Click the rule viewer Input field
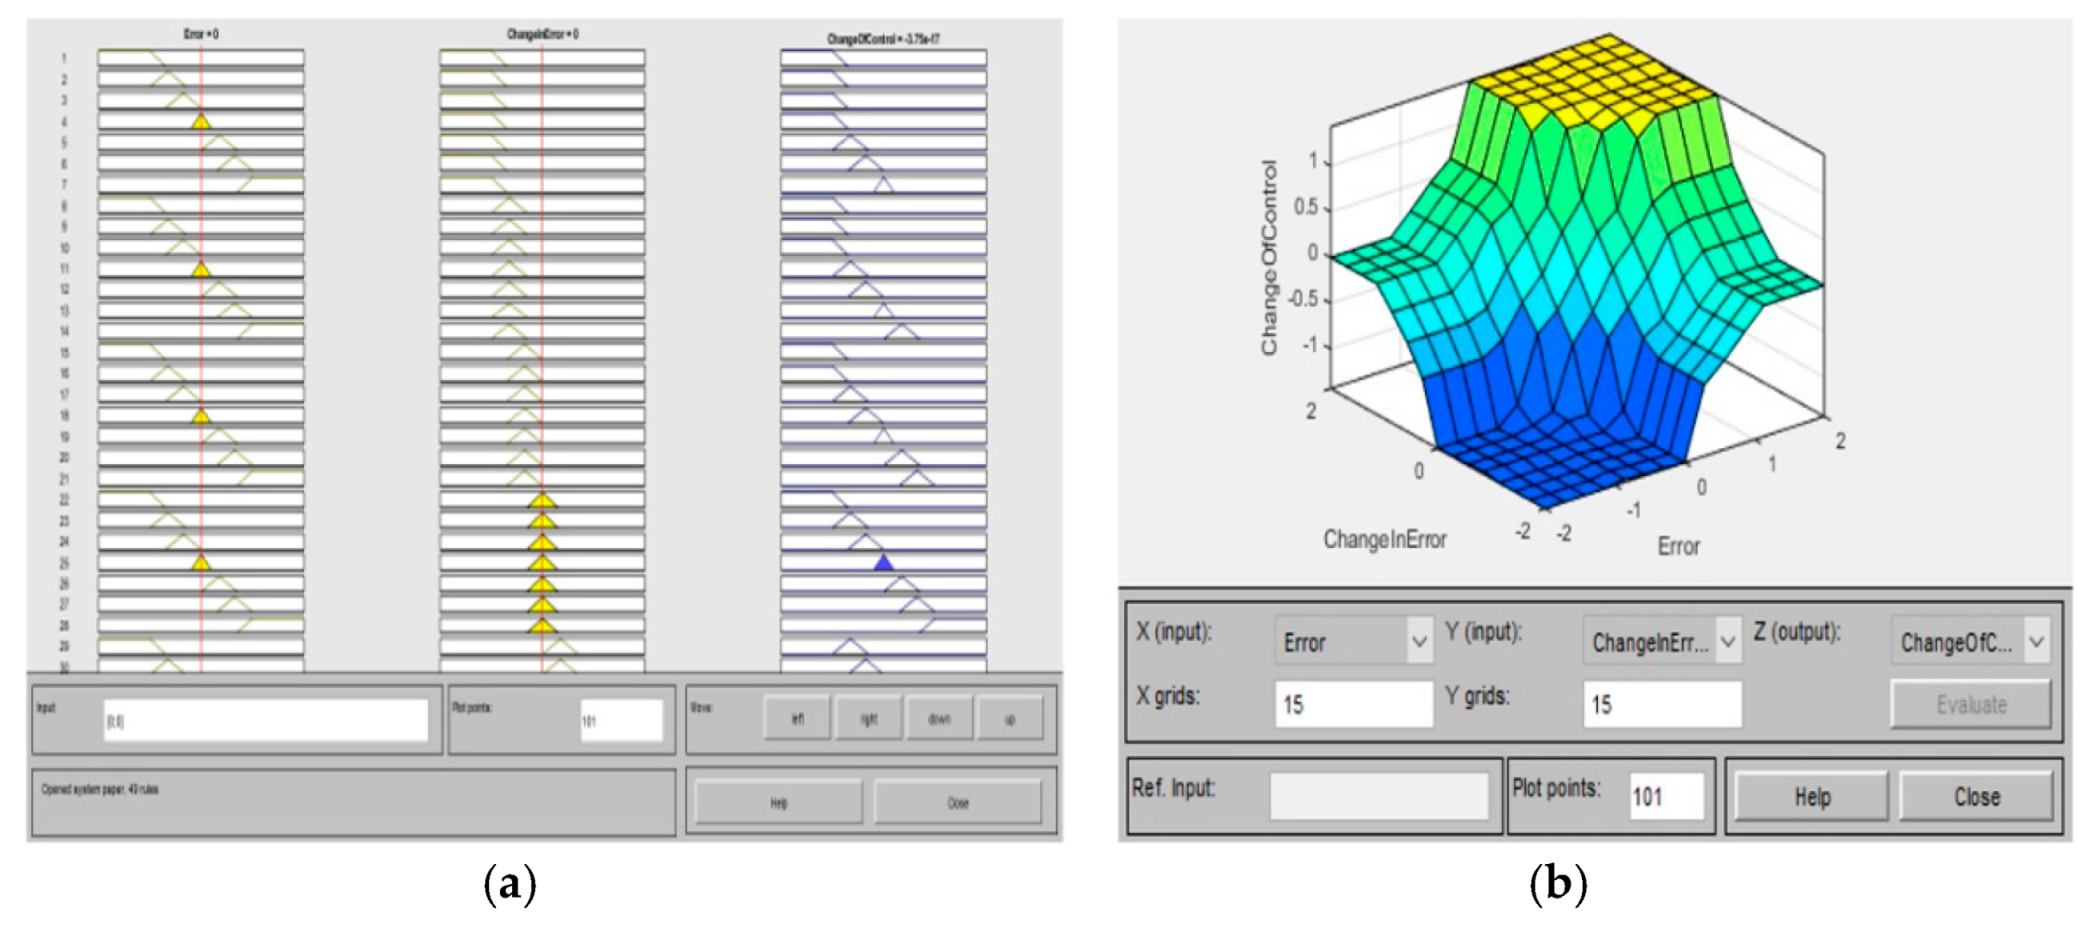Image resolution: width=2094 pixels, height=928 pixels. point(265,720)
